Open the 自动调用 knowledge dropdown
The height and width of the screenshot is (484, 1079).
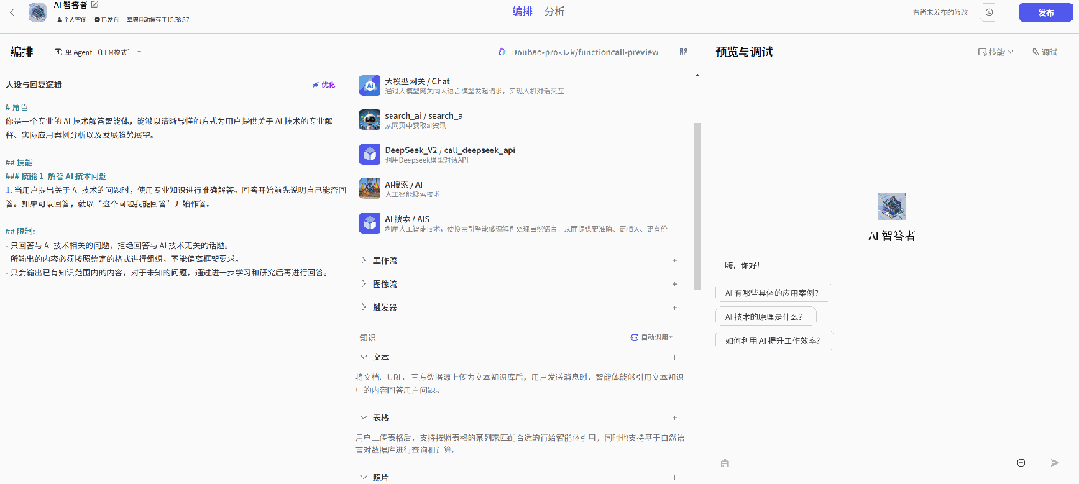[652, 337]
